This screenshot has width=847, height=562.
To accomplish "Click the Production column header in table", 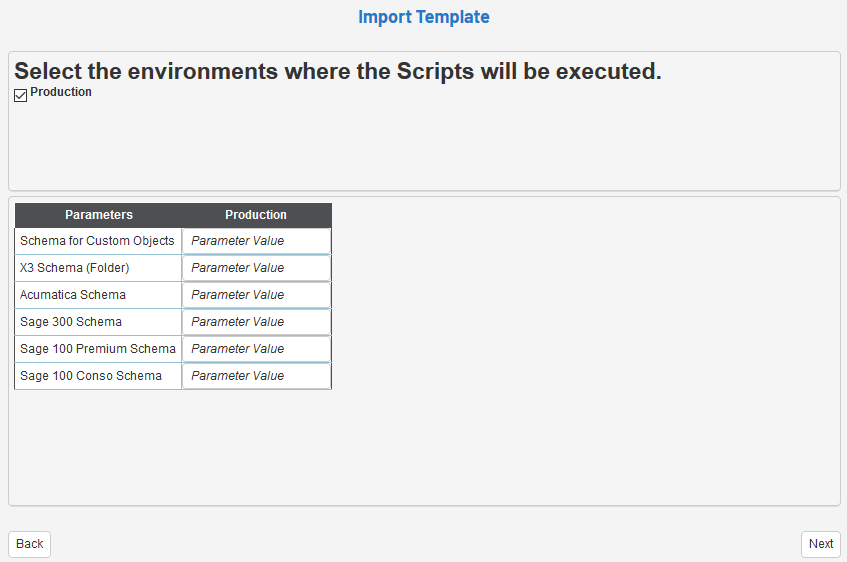I will 256,215.
